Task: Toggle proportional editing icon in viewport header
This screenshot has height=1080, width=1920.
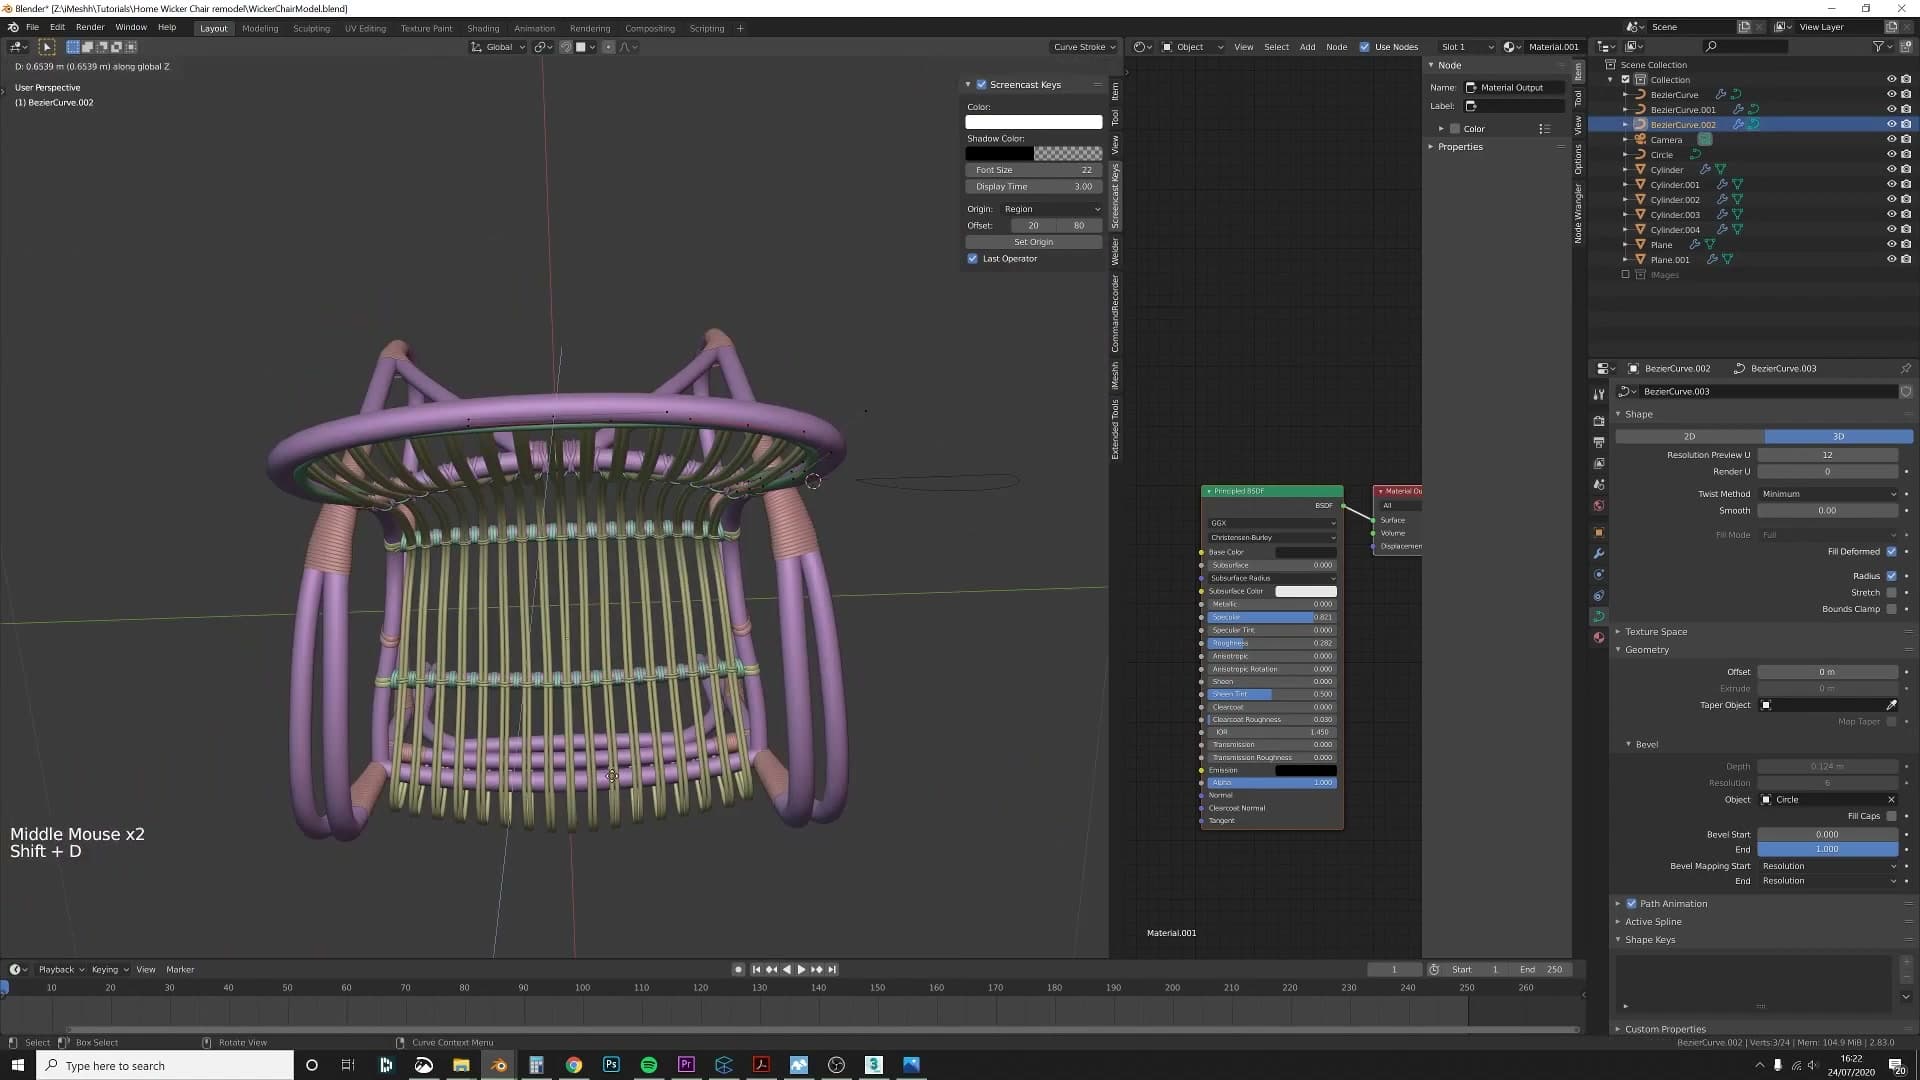Action: point(608,47)
